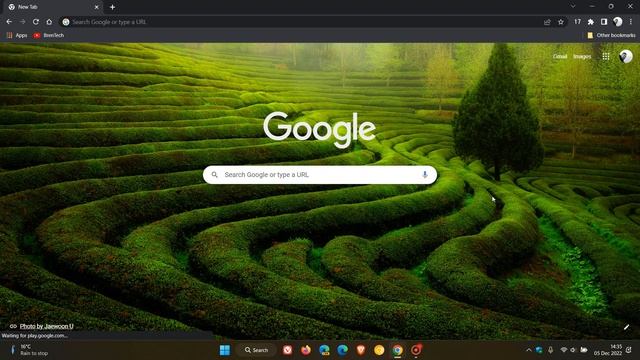This screenshot has width=640, height=360.
Task: Click the magnifier icon in search box
Action: pyautogui.click(x=214, y=175)
